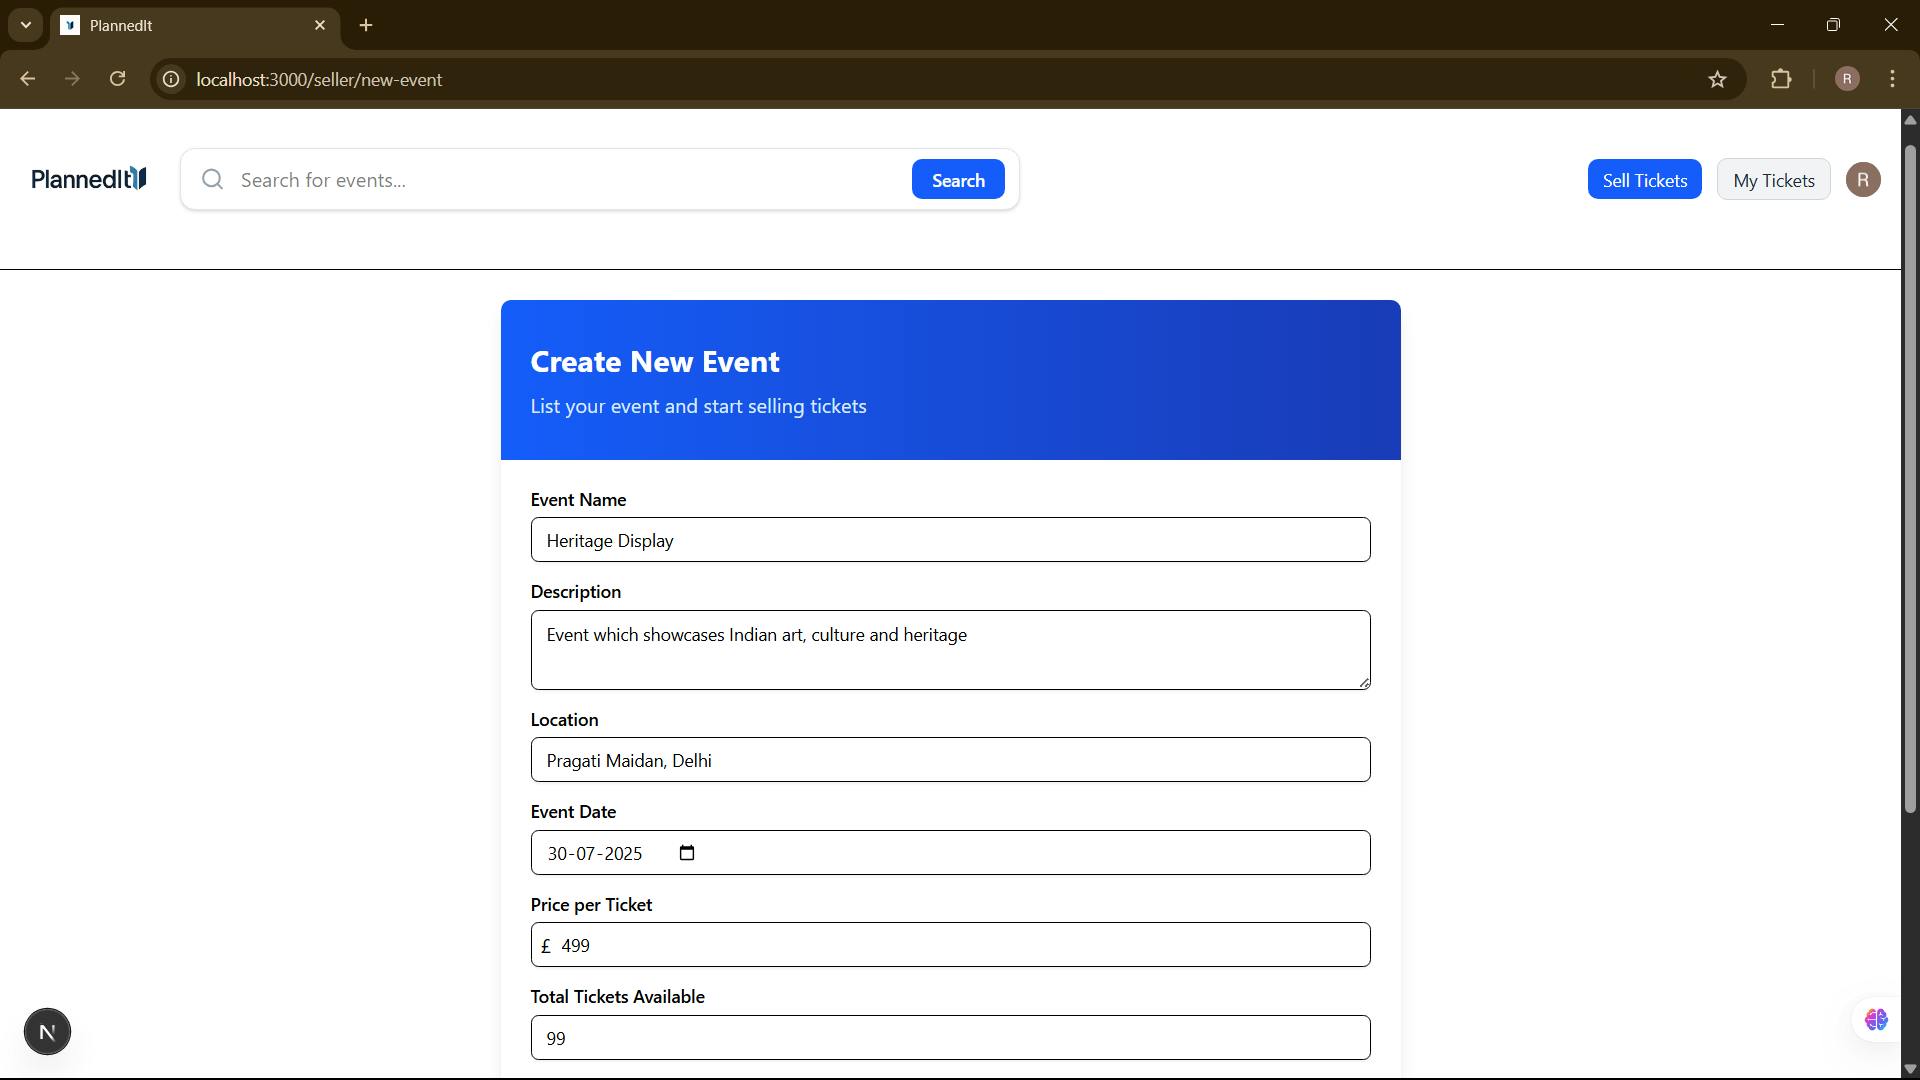Click the site information icon in the address bar
1920x1080 pixels.
170,79
